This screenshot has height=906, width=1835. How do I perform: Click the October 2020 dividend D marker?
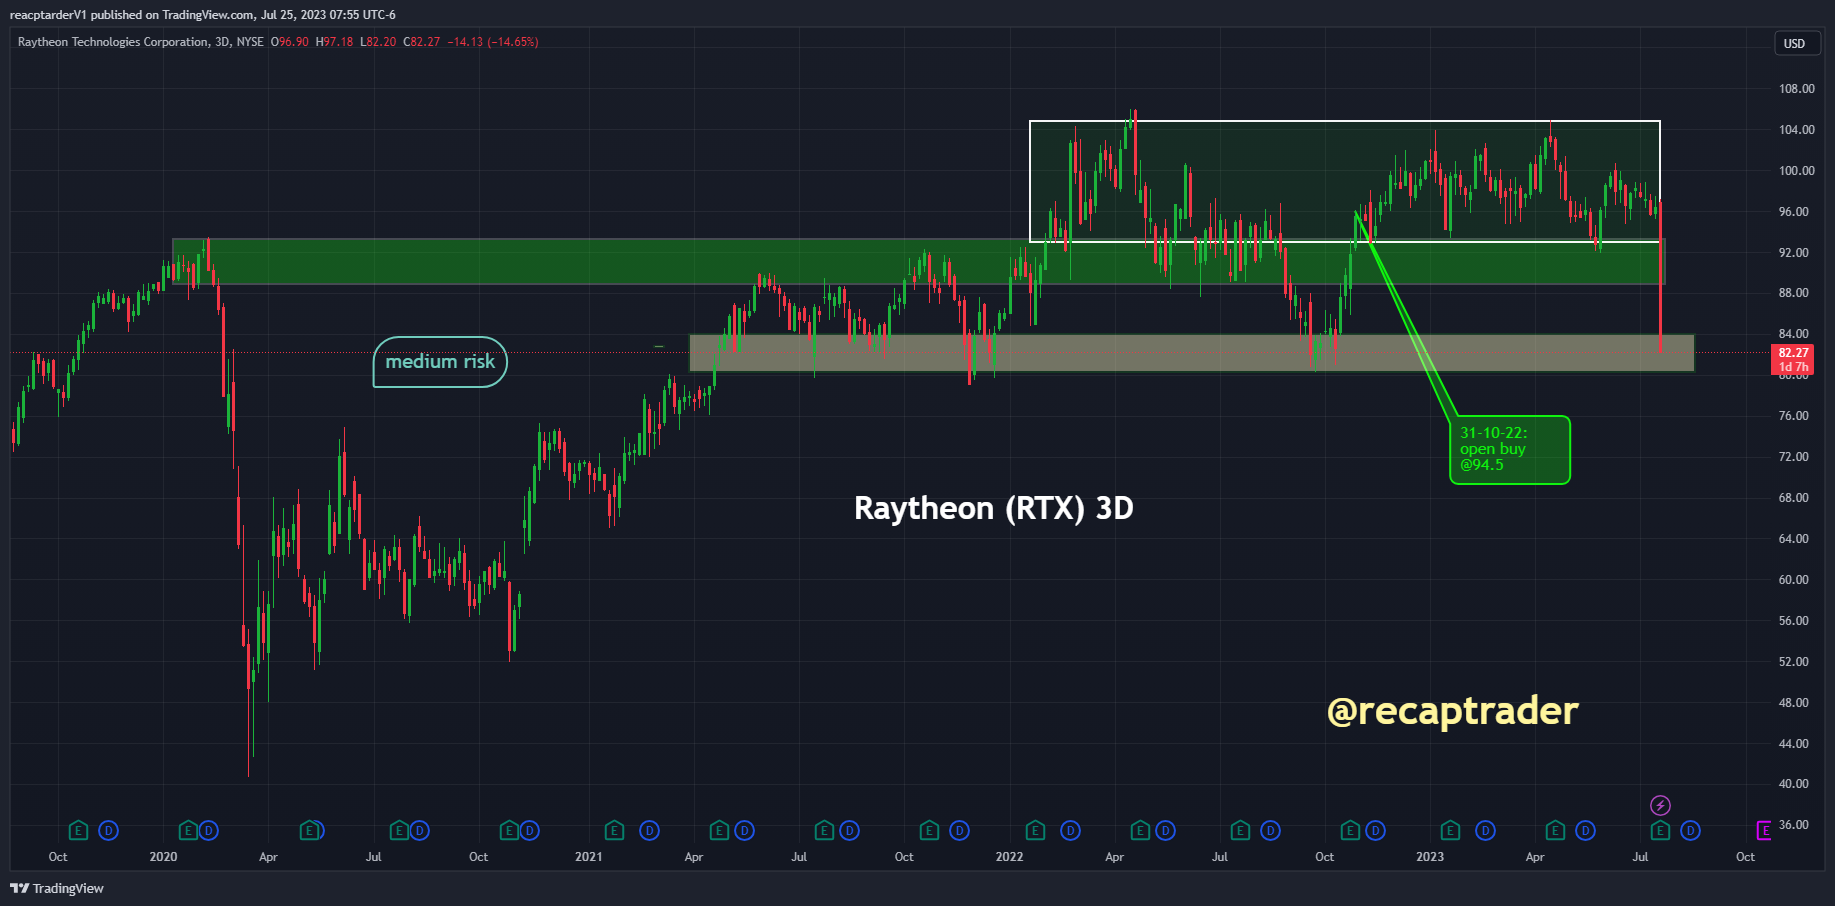529,830
